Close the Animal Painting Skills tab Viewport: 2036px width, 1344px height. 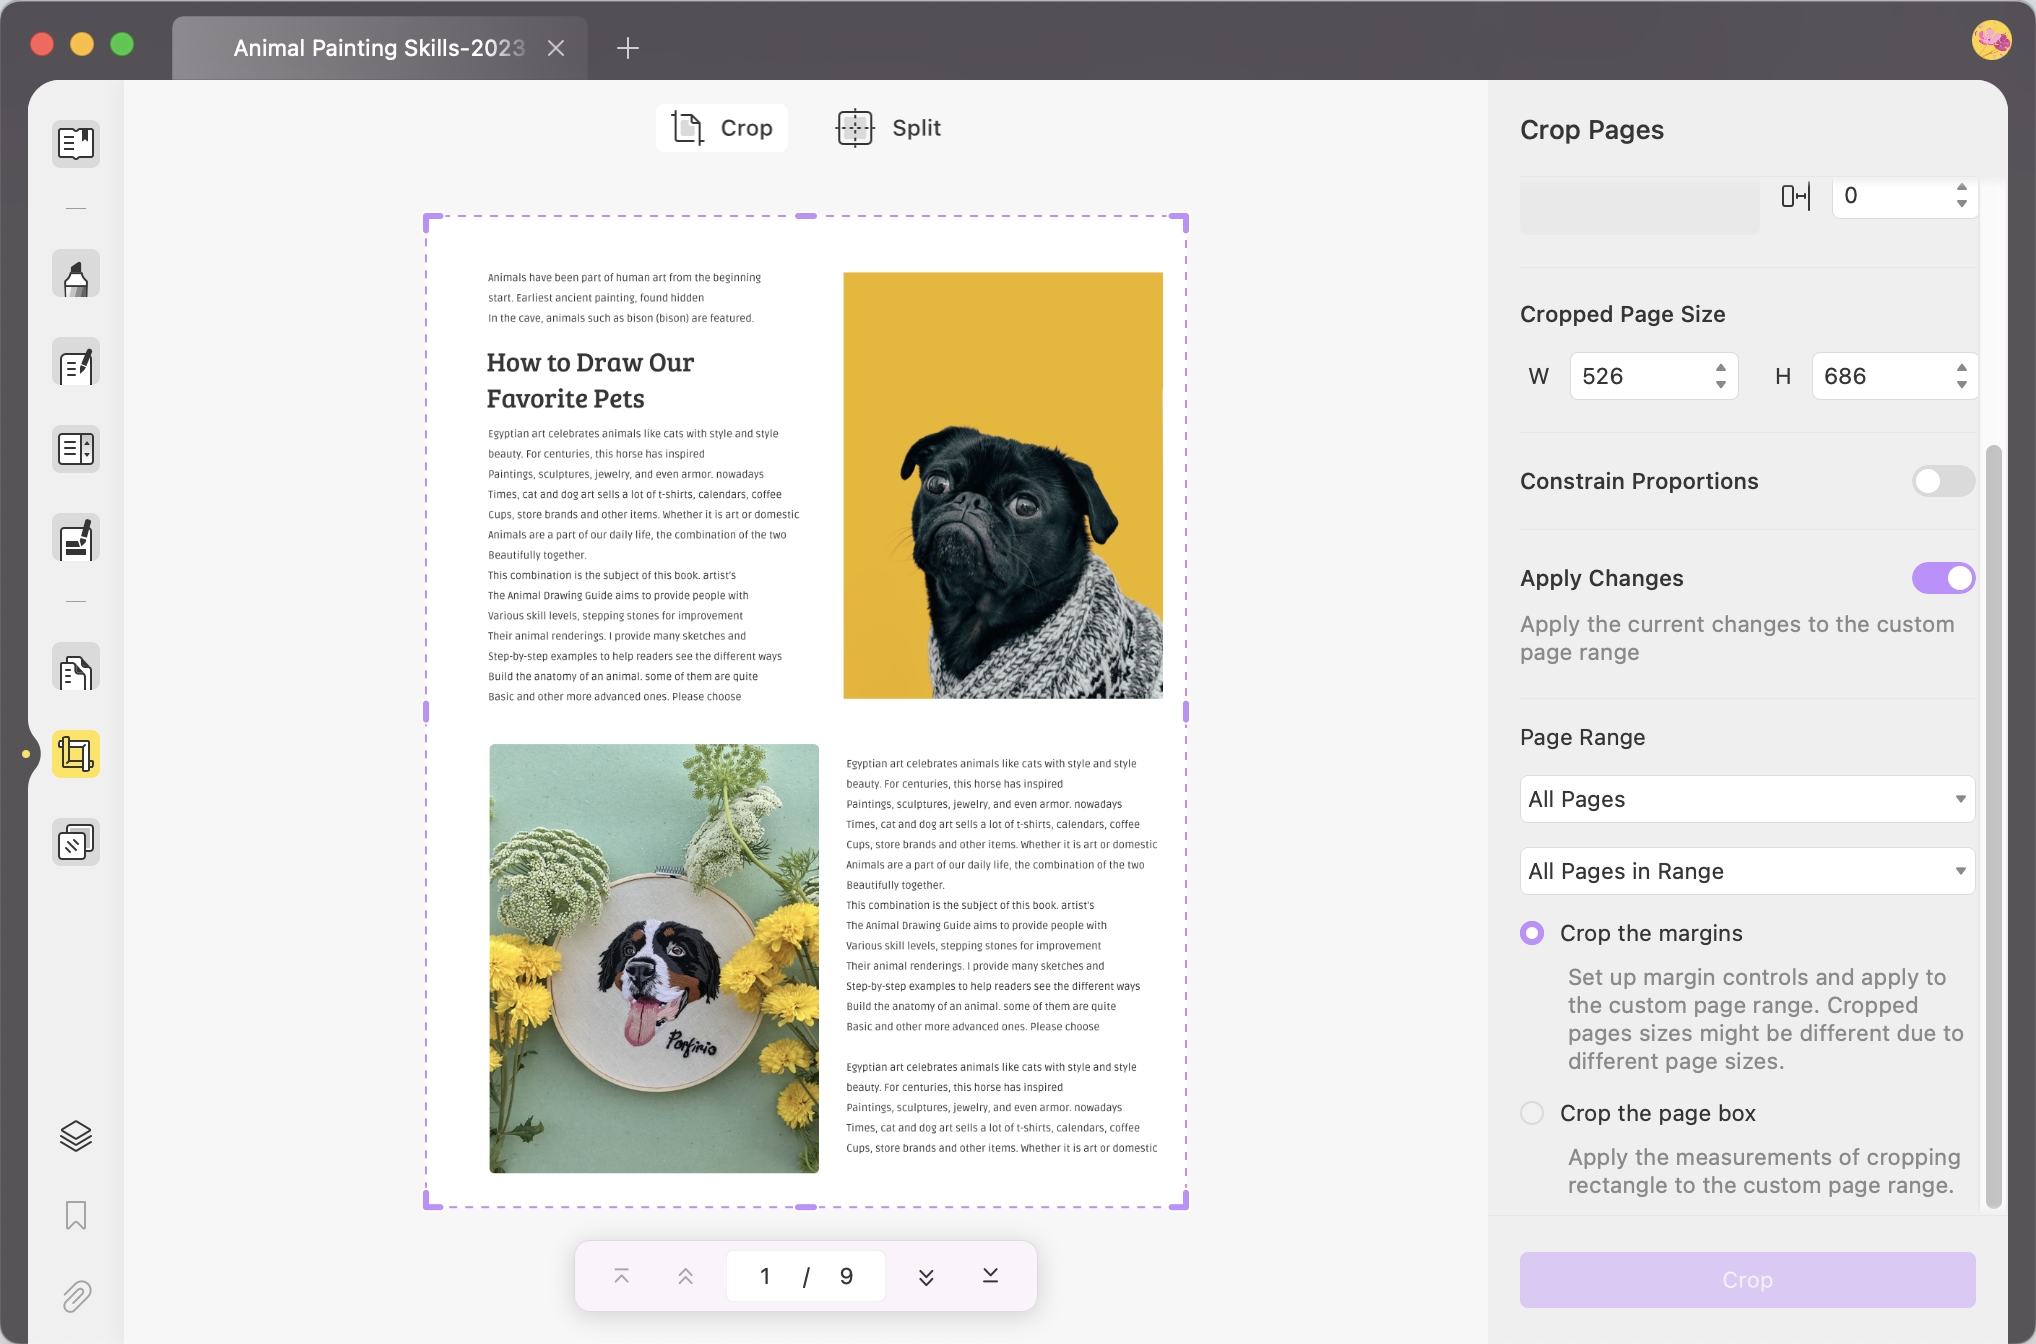557,48
